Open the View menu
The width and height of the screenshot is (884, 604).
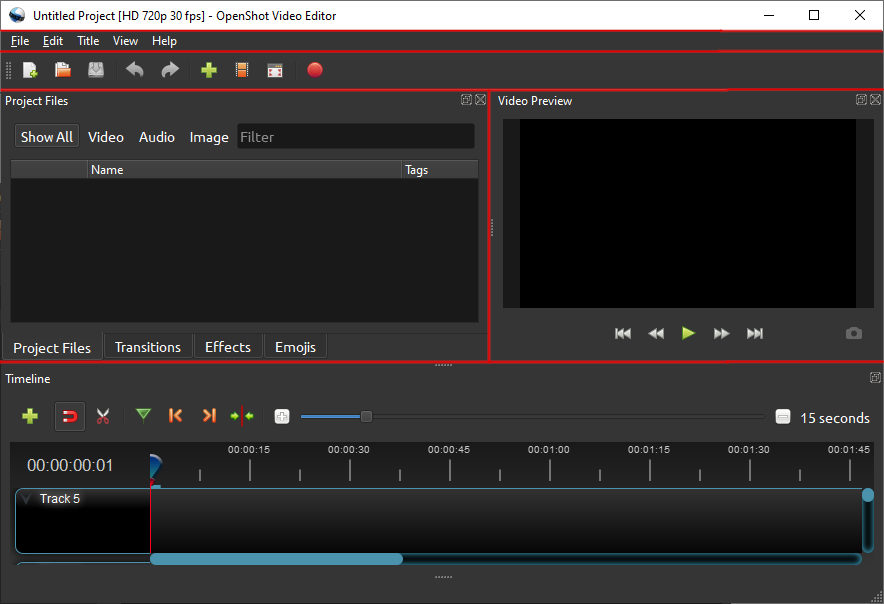(125, 41)
